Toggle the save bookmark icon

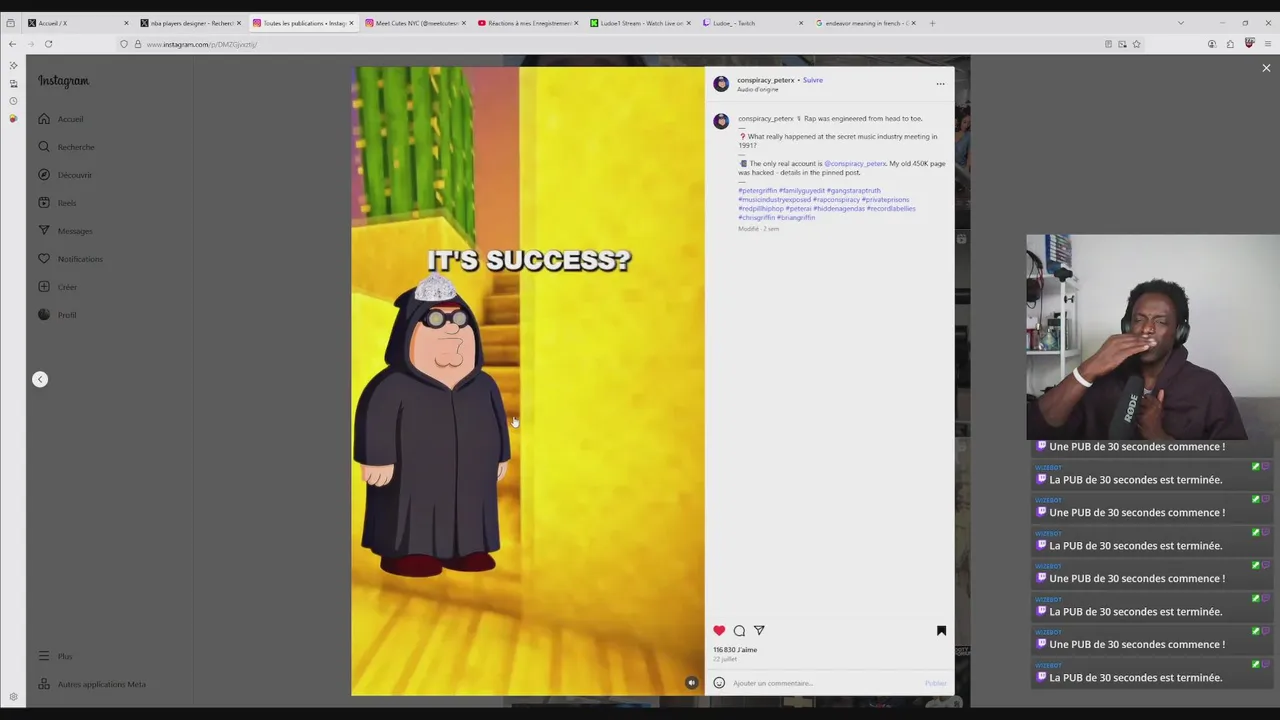941,631
